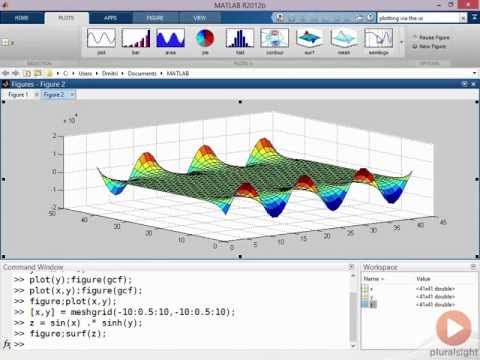480x360 pixels.
Task: Click the 'plot(x,y);figure(gcf);' command line
Action: coord(86,291)
